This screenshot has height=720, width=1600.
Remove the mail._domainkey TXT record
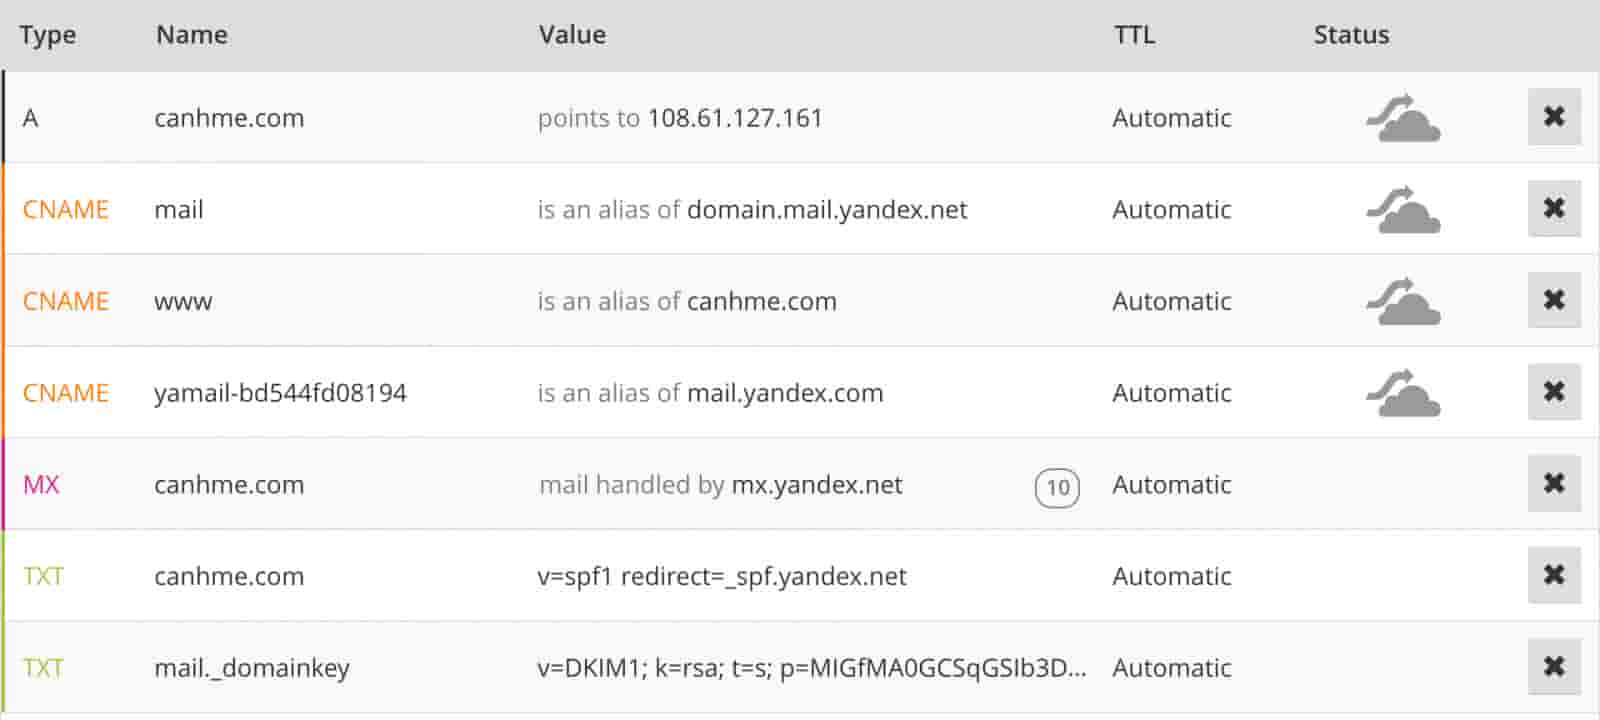click(x=1554, y=666)
